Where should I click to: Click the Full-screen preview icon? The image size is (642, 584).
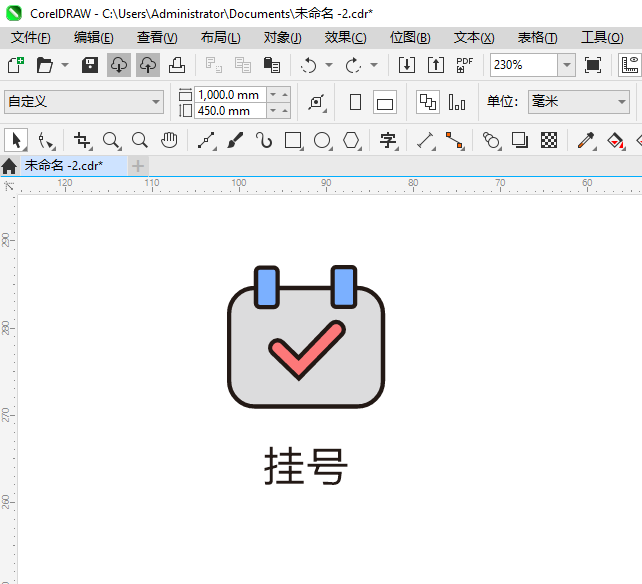point(593,65)
